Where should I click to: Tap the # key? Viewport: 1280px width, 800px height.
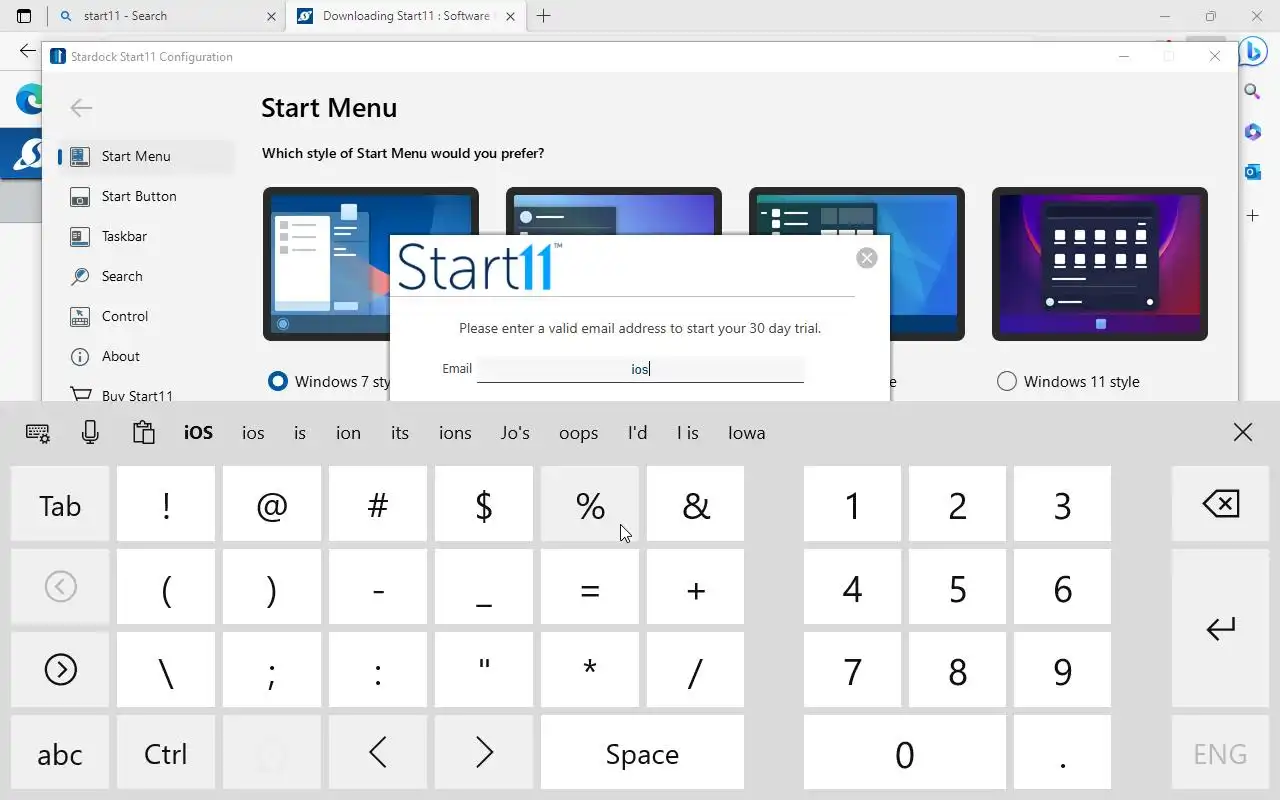[x=378, y=504]
